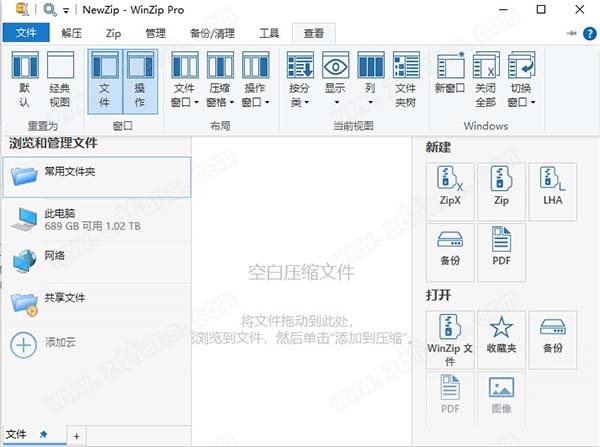Switch to the 管理 tab
This screenshot has height=447, width=600.
(x=155, y=33)
